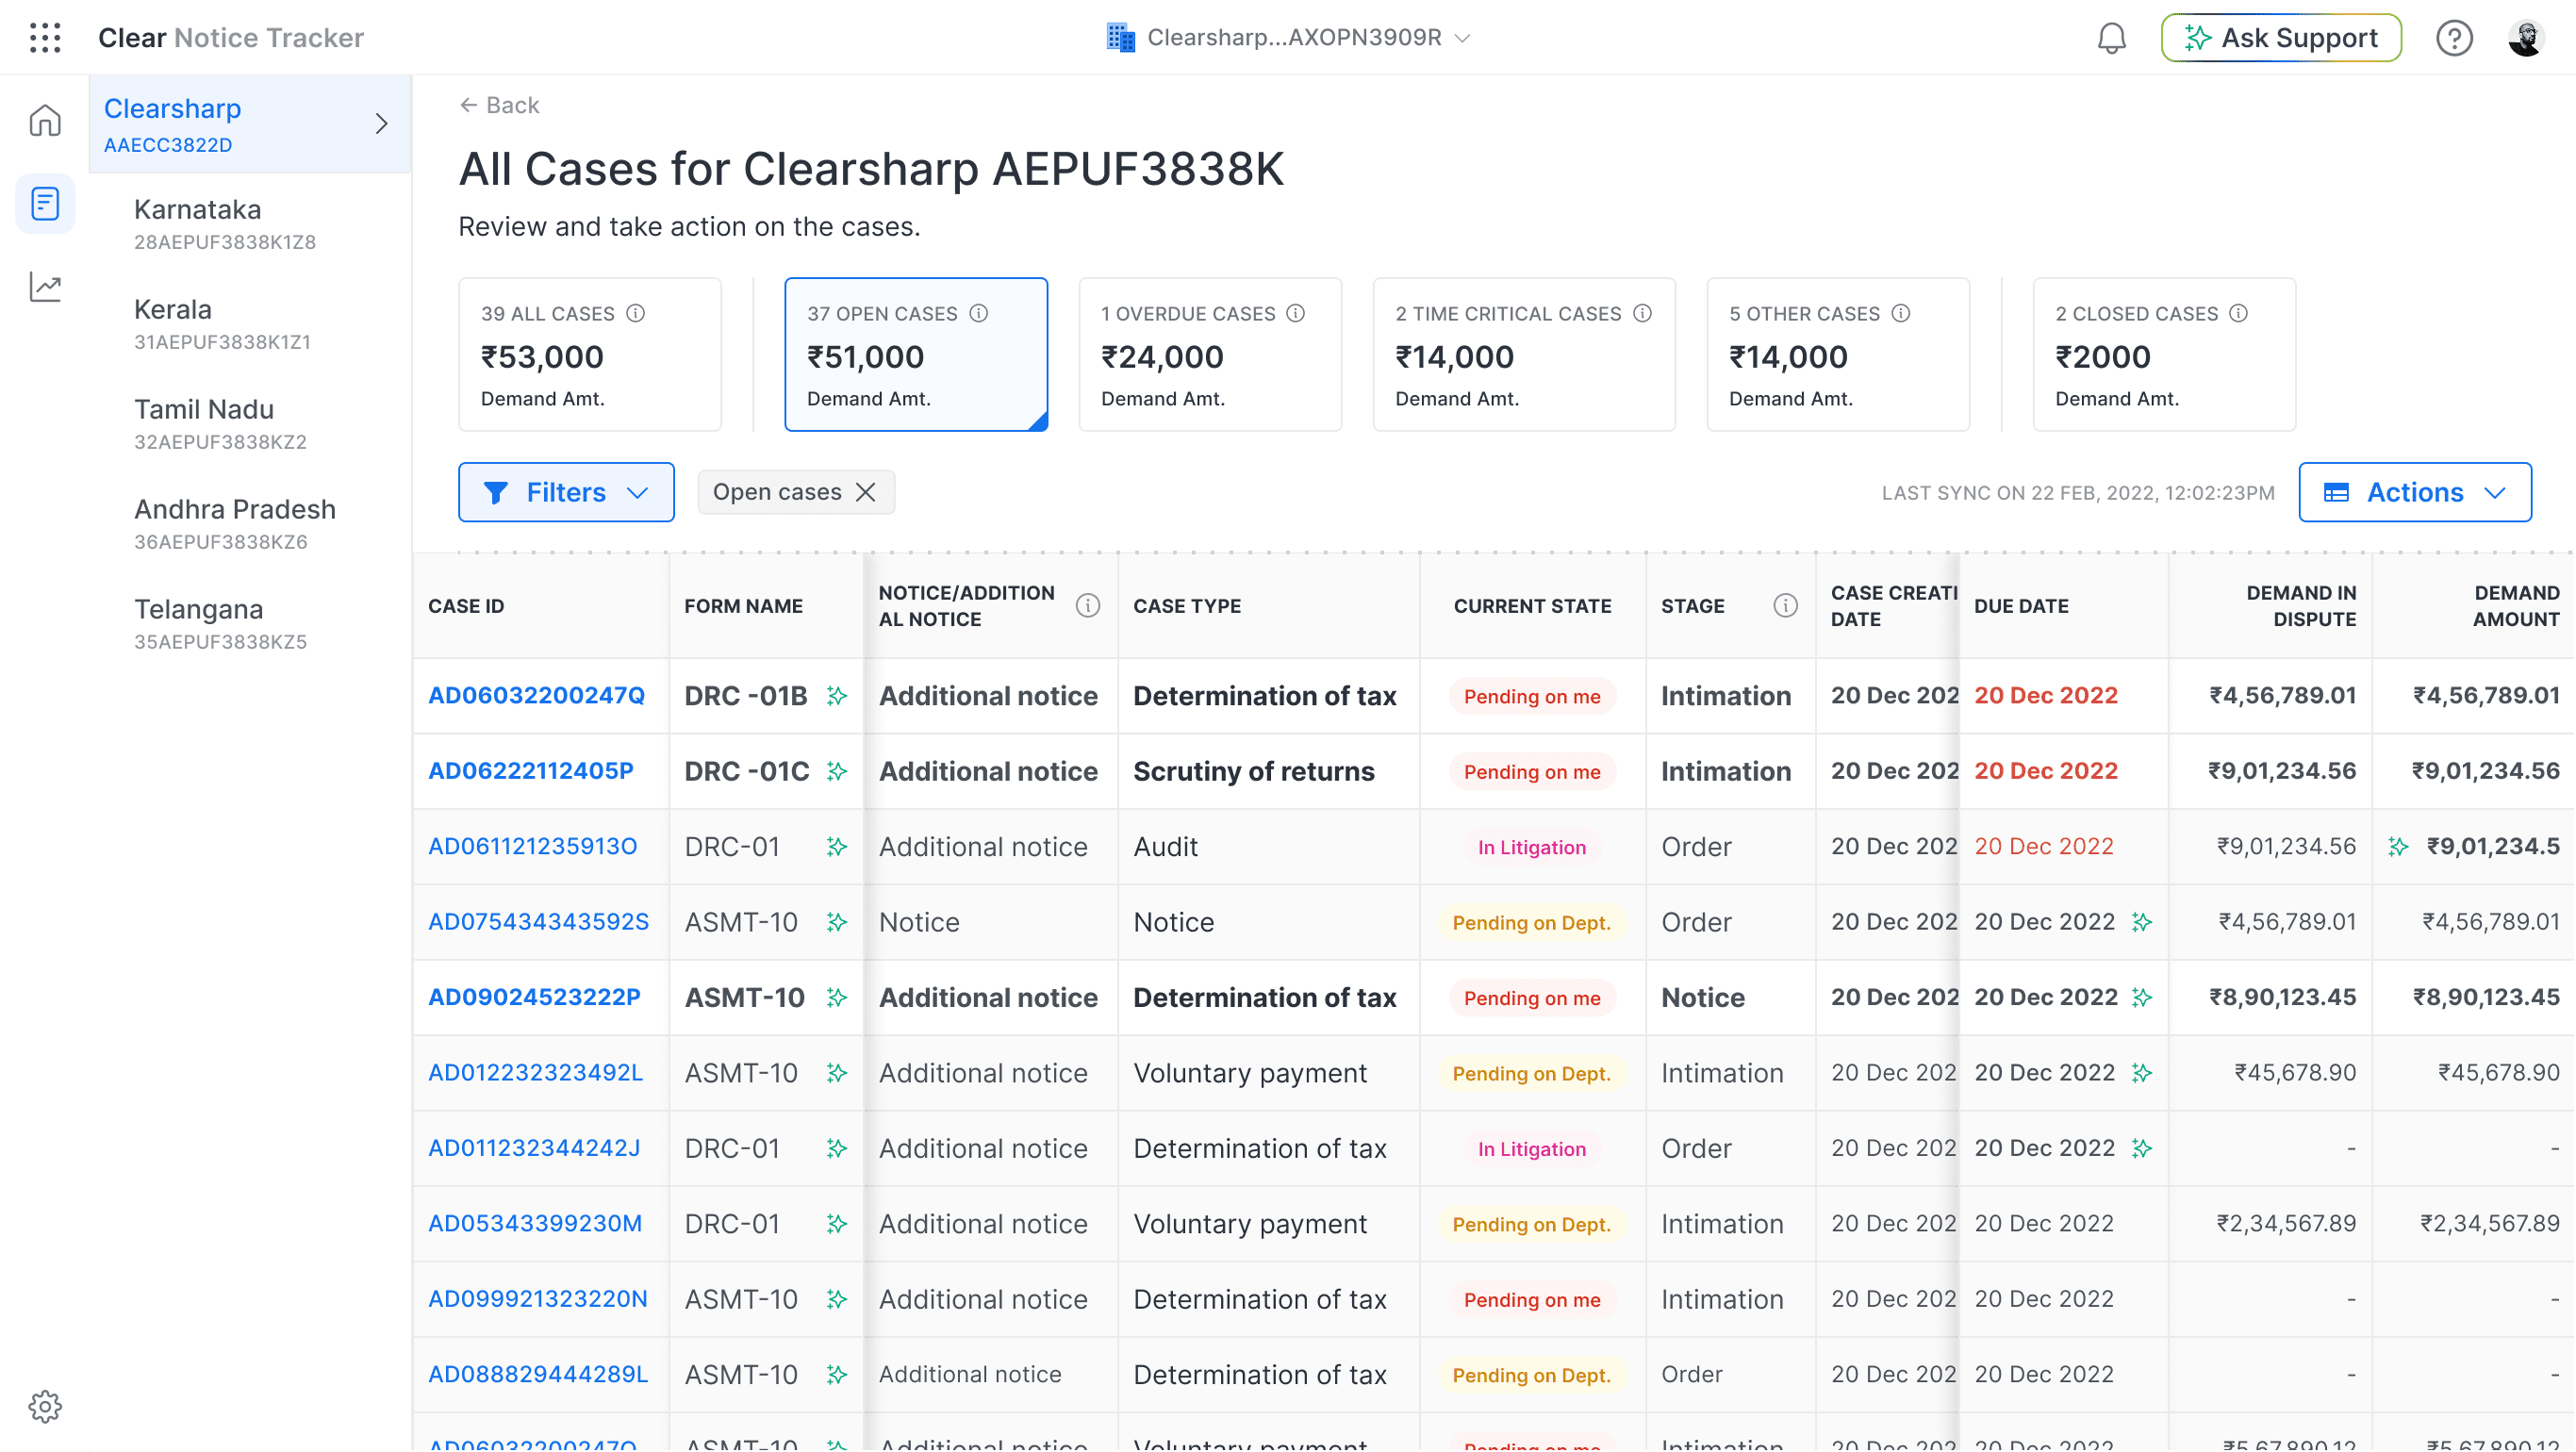Select Karnataka GSTIN in sidebar
2576x1452 pixels.
(x=250, y=224)
